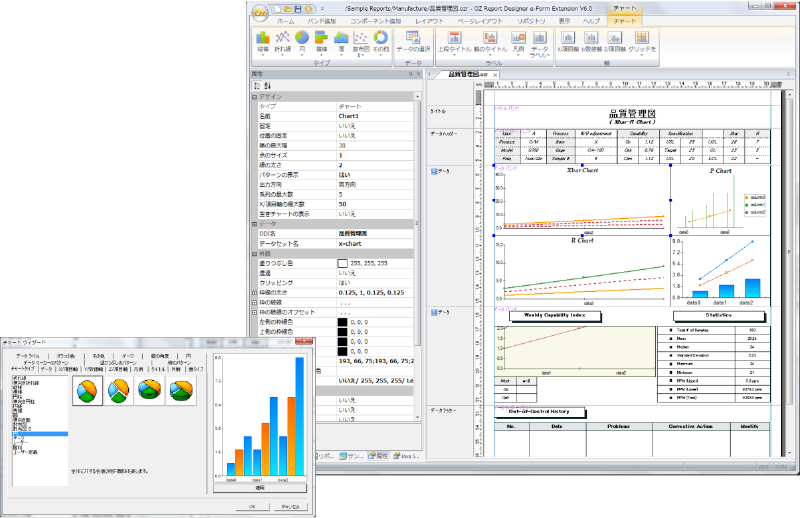
Task: Click キャンセル in the chart wizard dialog
Action: (290, 506)
